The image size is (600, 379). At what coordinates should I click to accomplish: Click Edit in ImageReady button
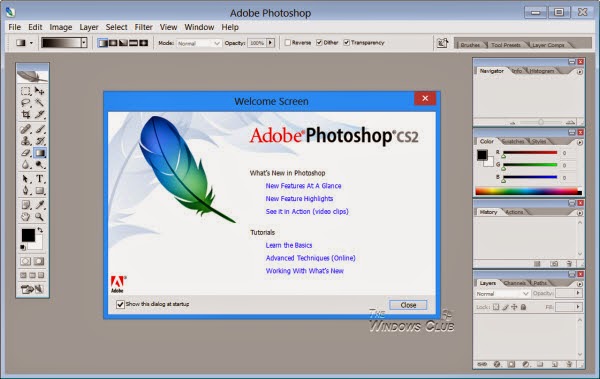point(32,289)
